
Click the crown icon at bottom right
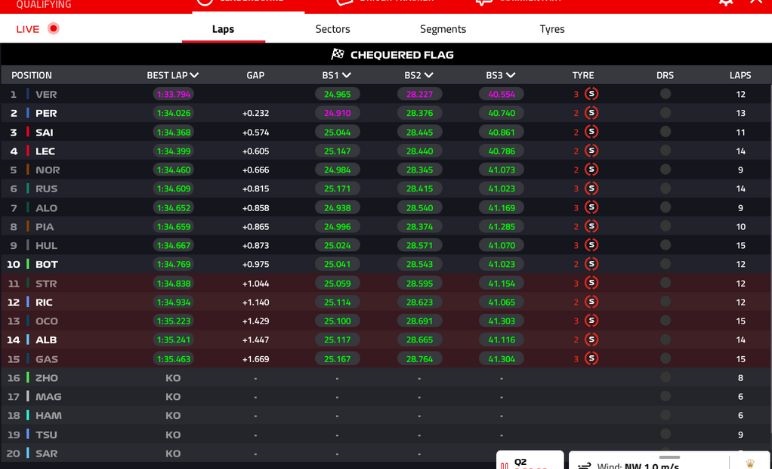[750, 464]
